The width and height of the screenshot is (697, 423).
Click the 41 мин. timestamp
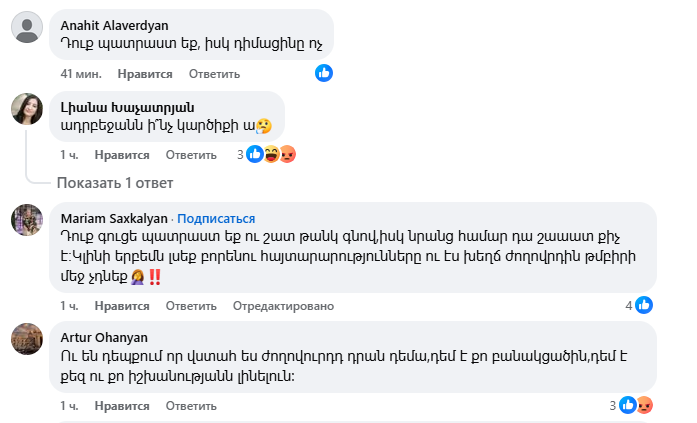click(79, 74)
